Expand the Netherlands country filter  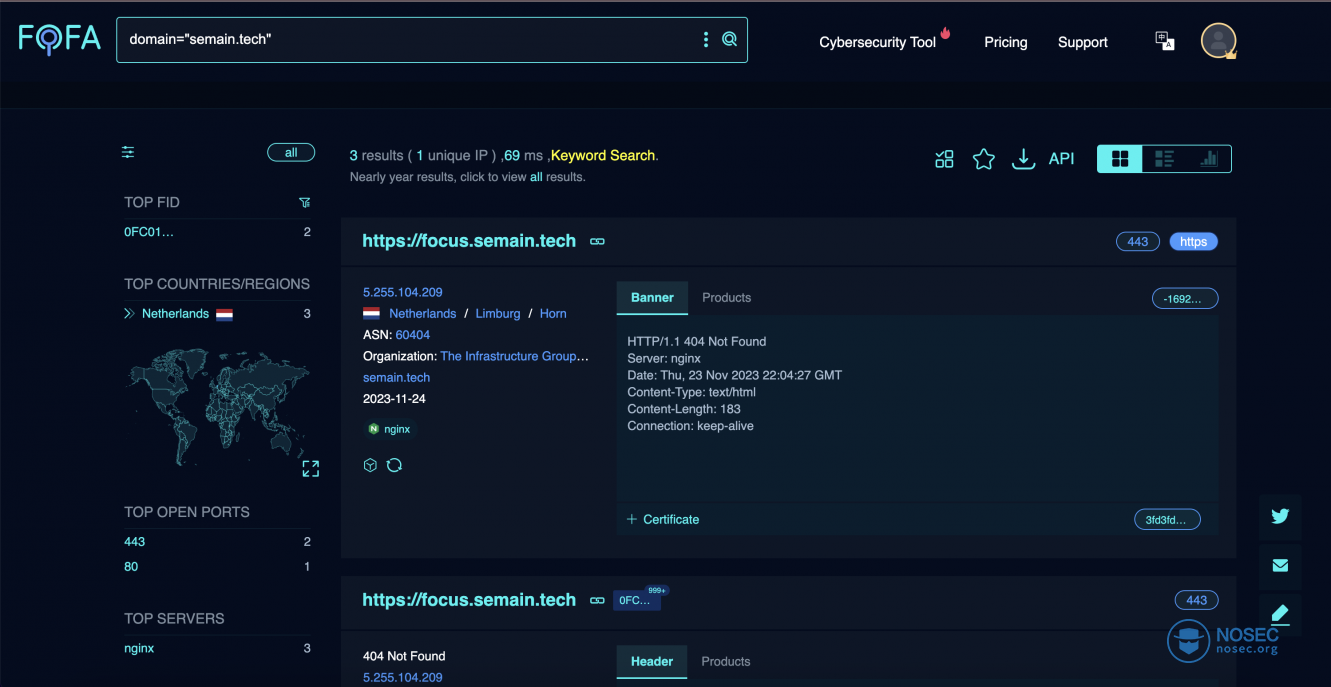click(129, 314)
